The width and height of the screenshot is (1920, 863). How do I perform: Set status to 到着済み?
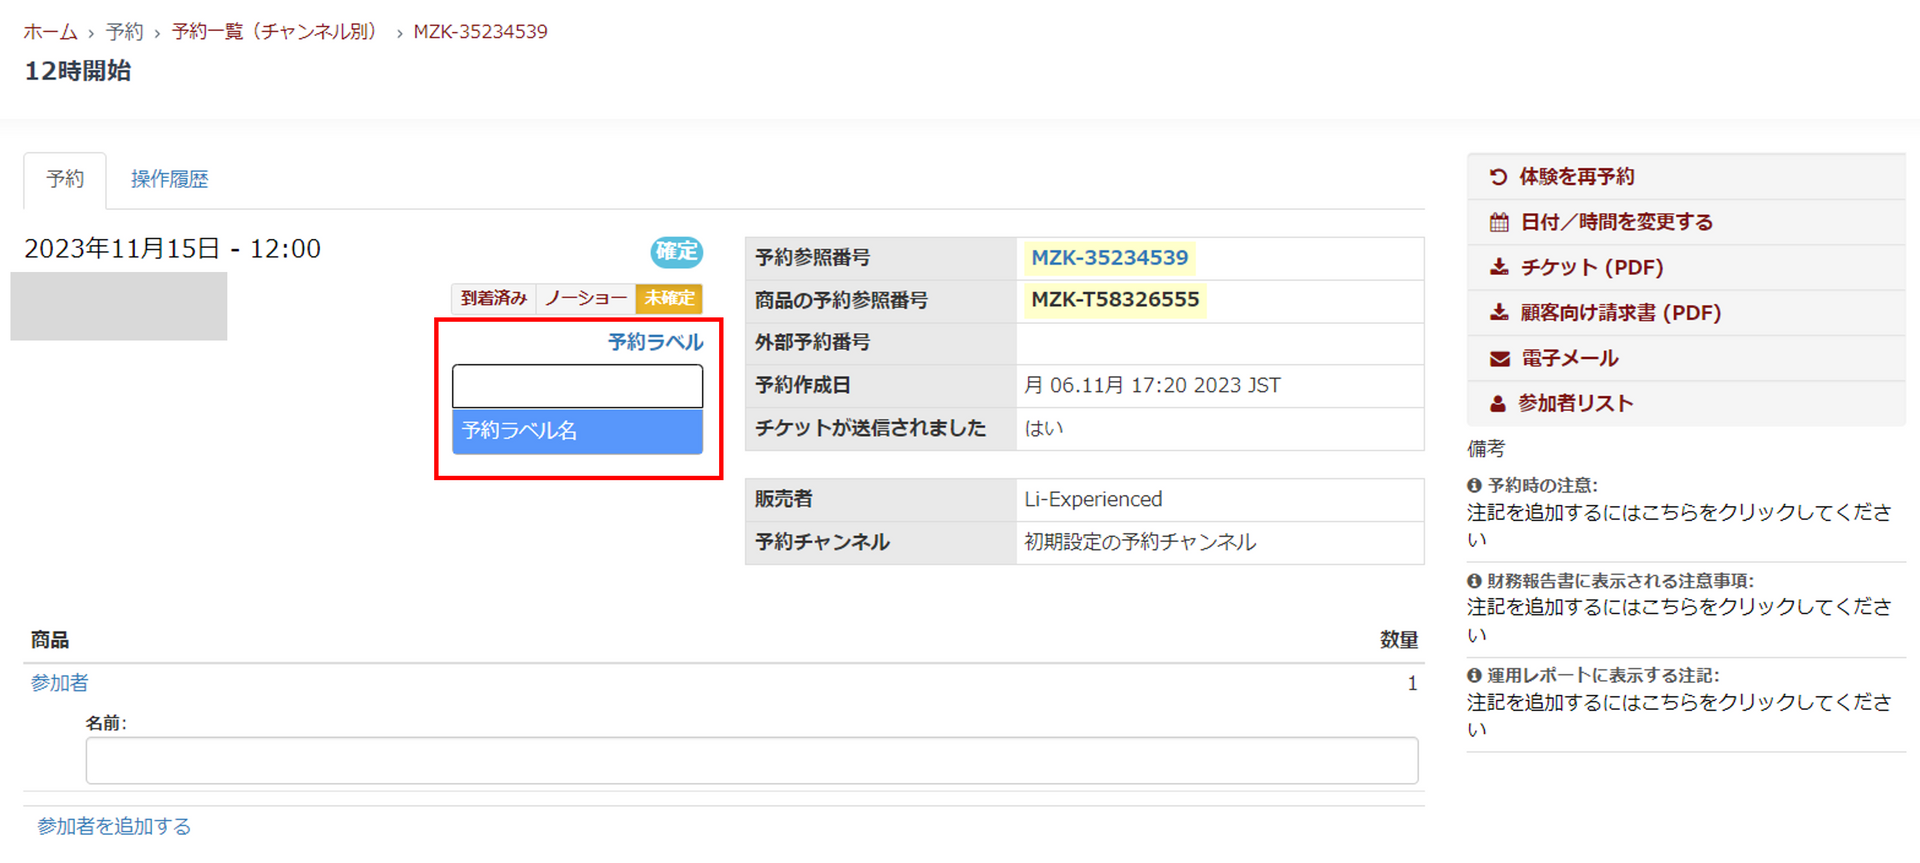click(493, 298)
